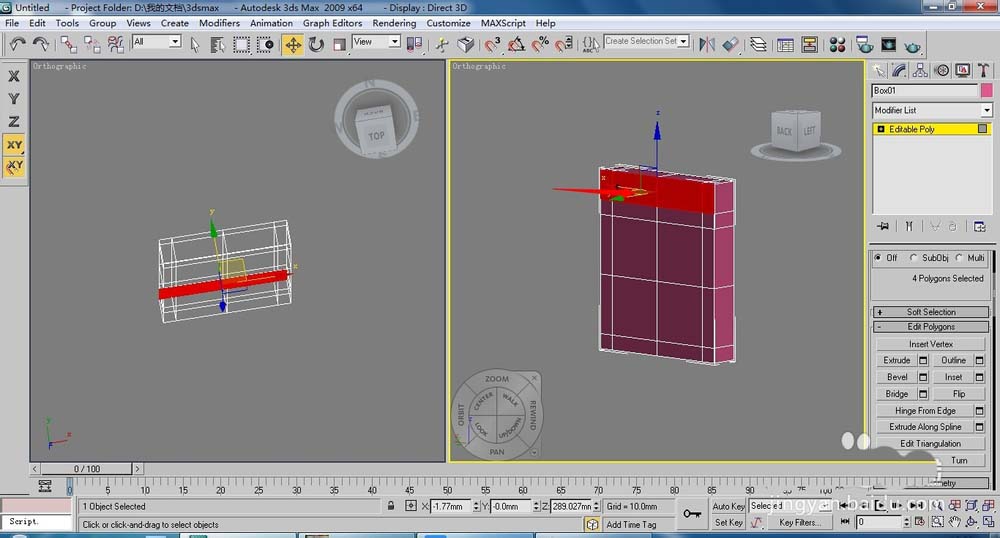Switch to the Hierarchy panel icon
The width and height of the screenshot is (1000, 538).
[x=920, y=70]
